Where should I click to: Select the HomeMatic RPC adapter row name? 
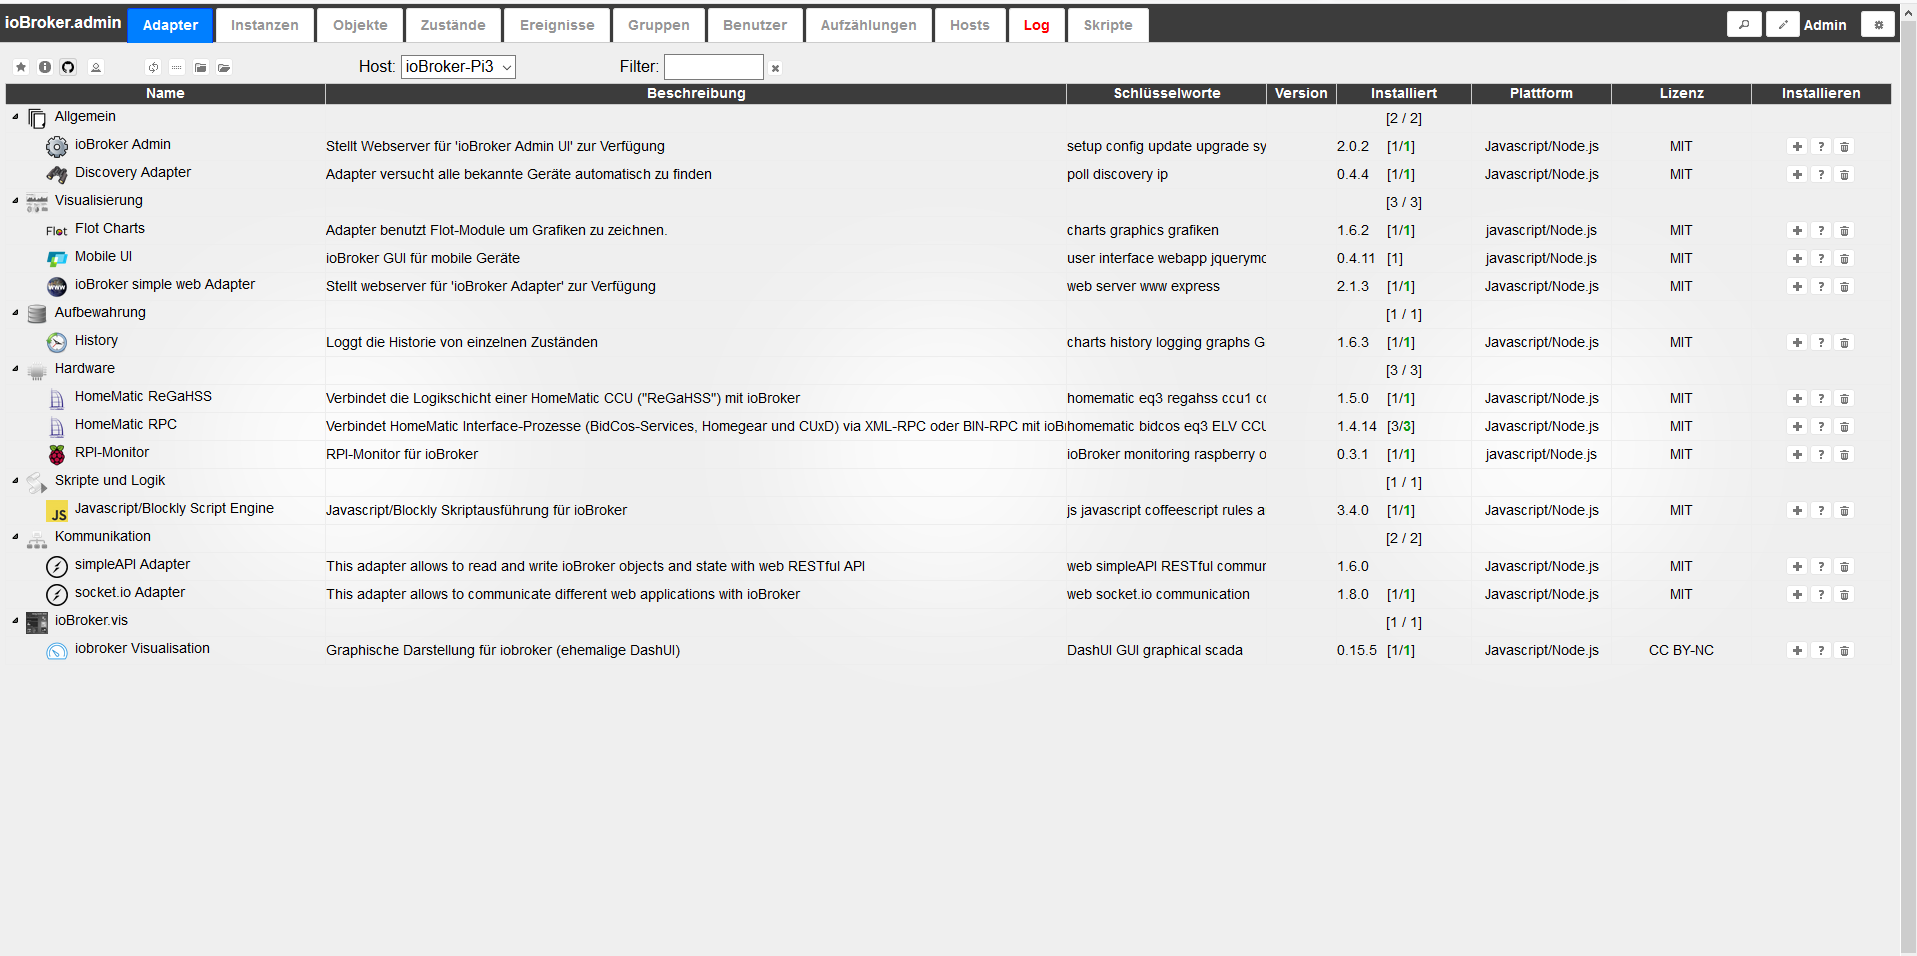coord(126,424)
